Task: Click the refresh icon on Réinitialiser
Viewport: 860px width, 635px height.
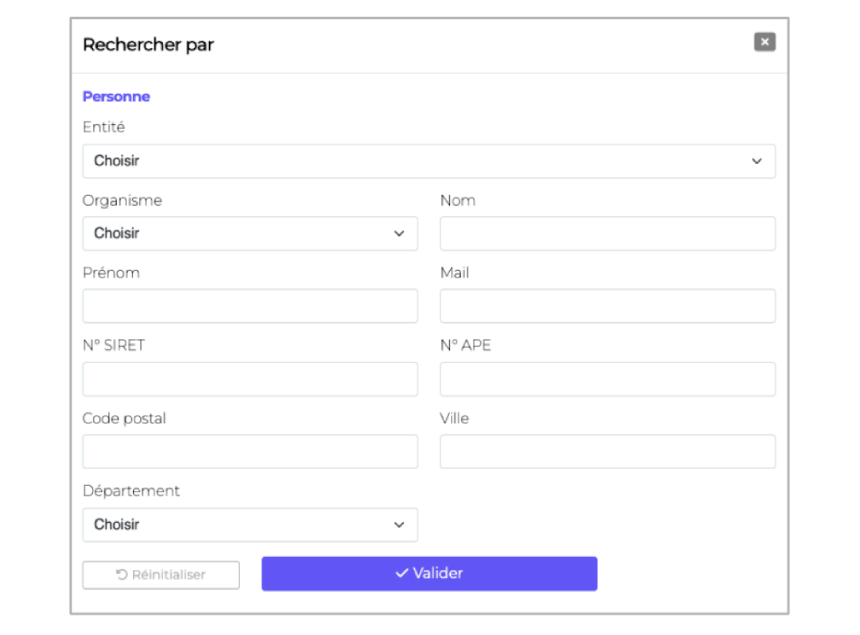Action: click(x=120, y=574)
